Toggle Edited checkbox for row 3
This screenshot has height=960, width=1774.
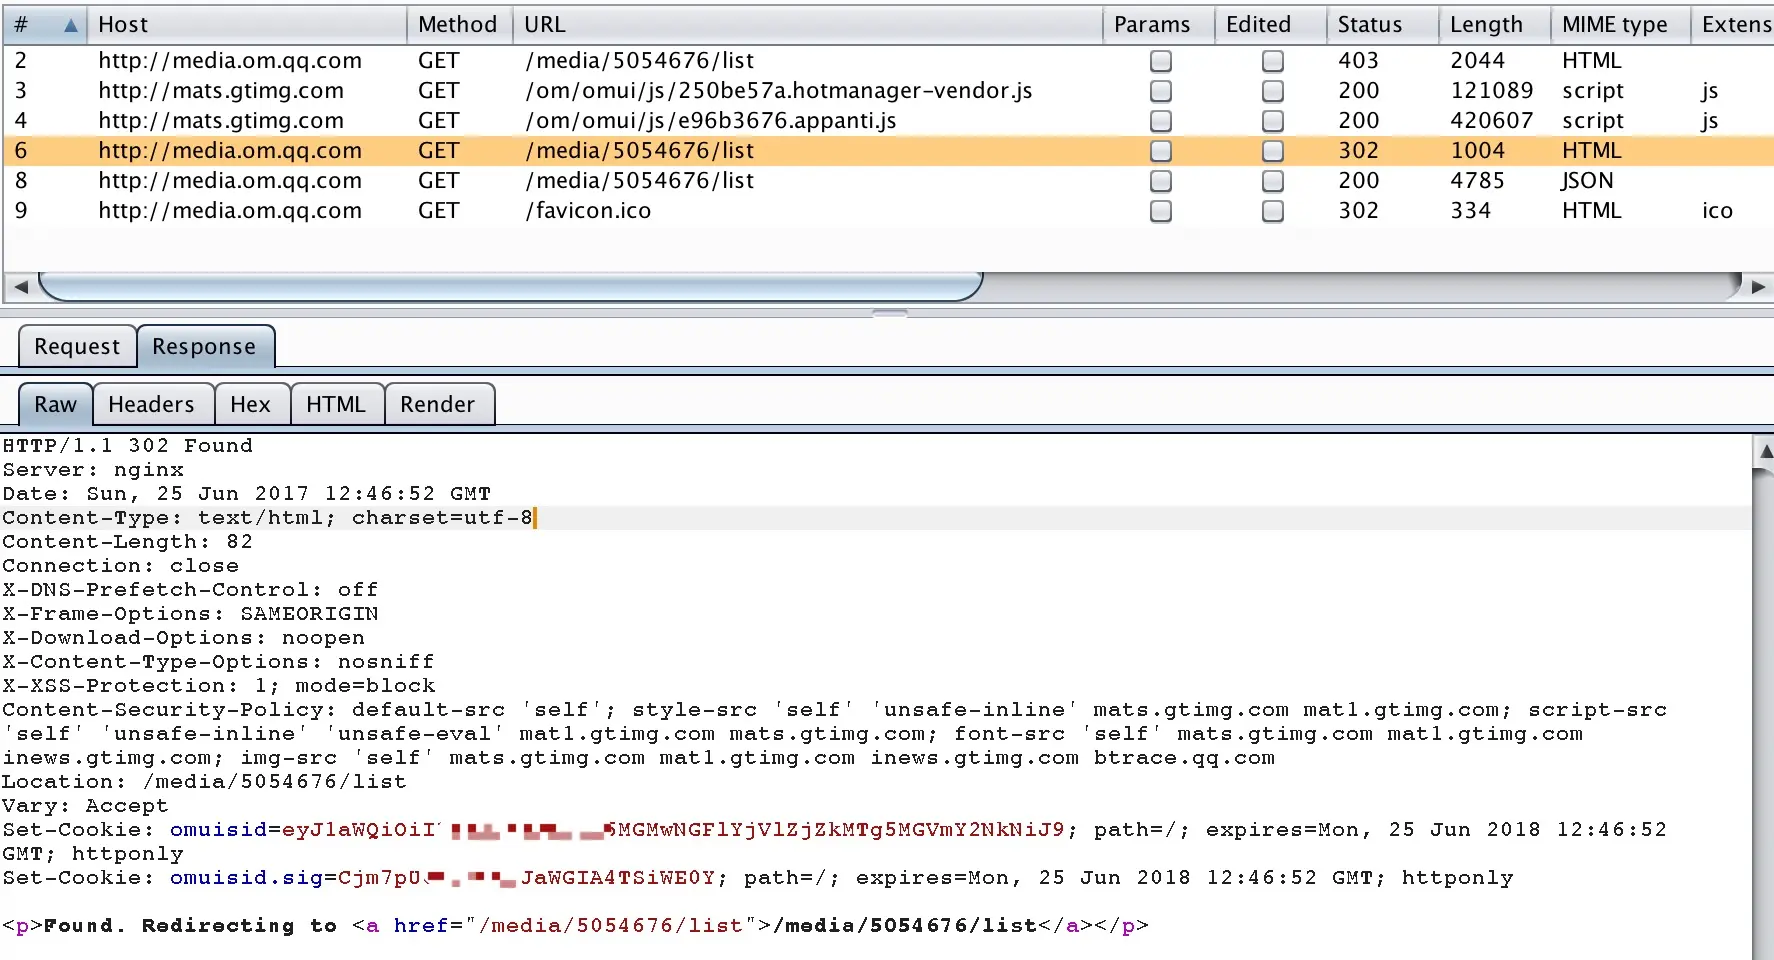1273,91
